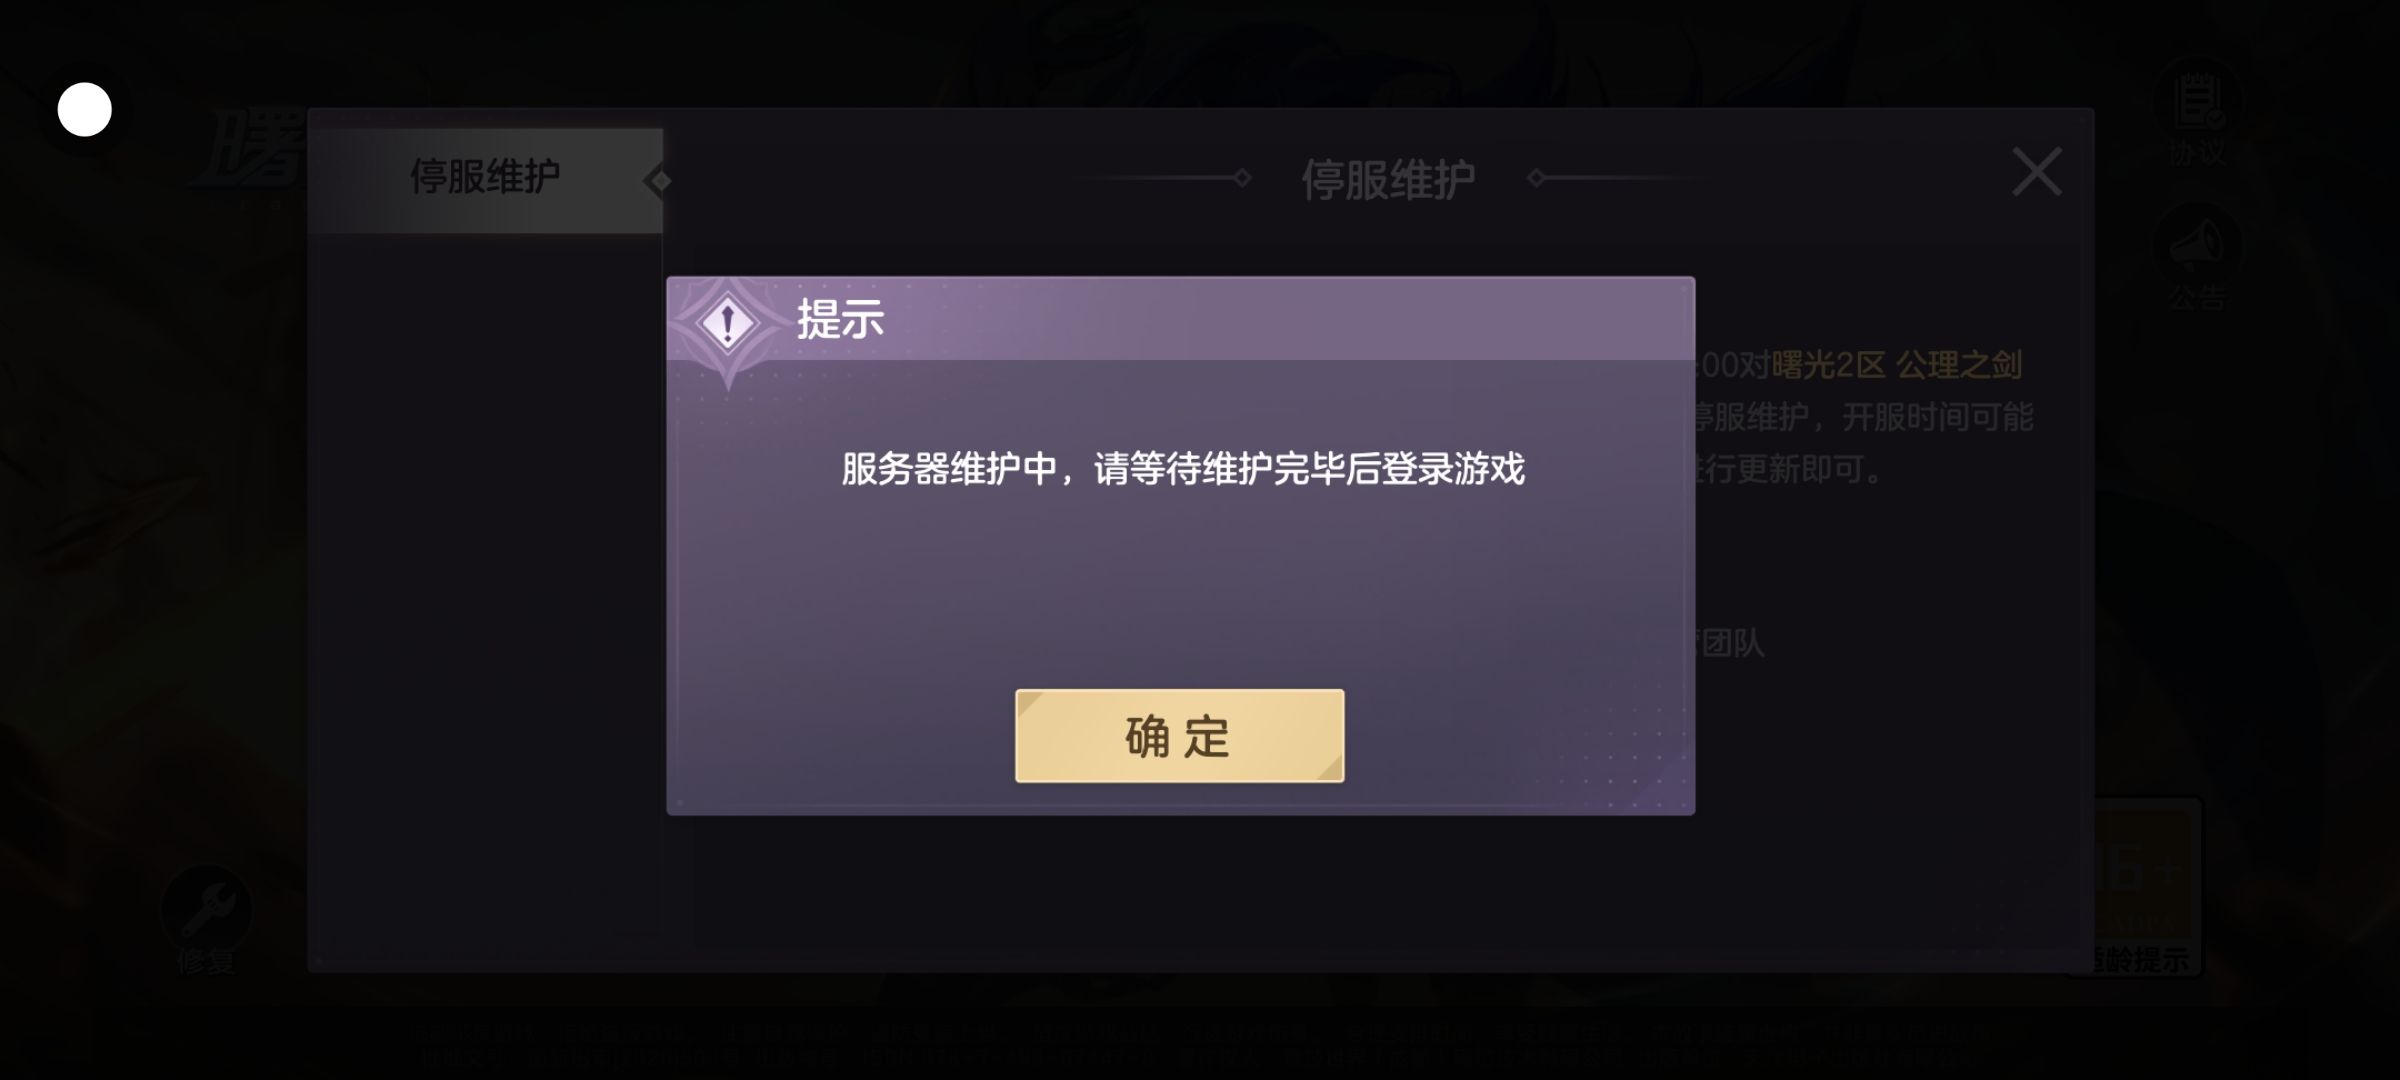
Task: Click the 服务器维护中 message text
Action: [x=1183, y=469]
